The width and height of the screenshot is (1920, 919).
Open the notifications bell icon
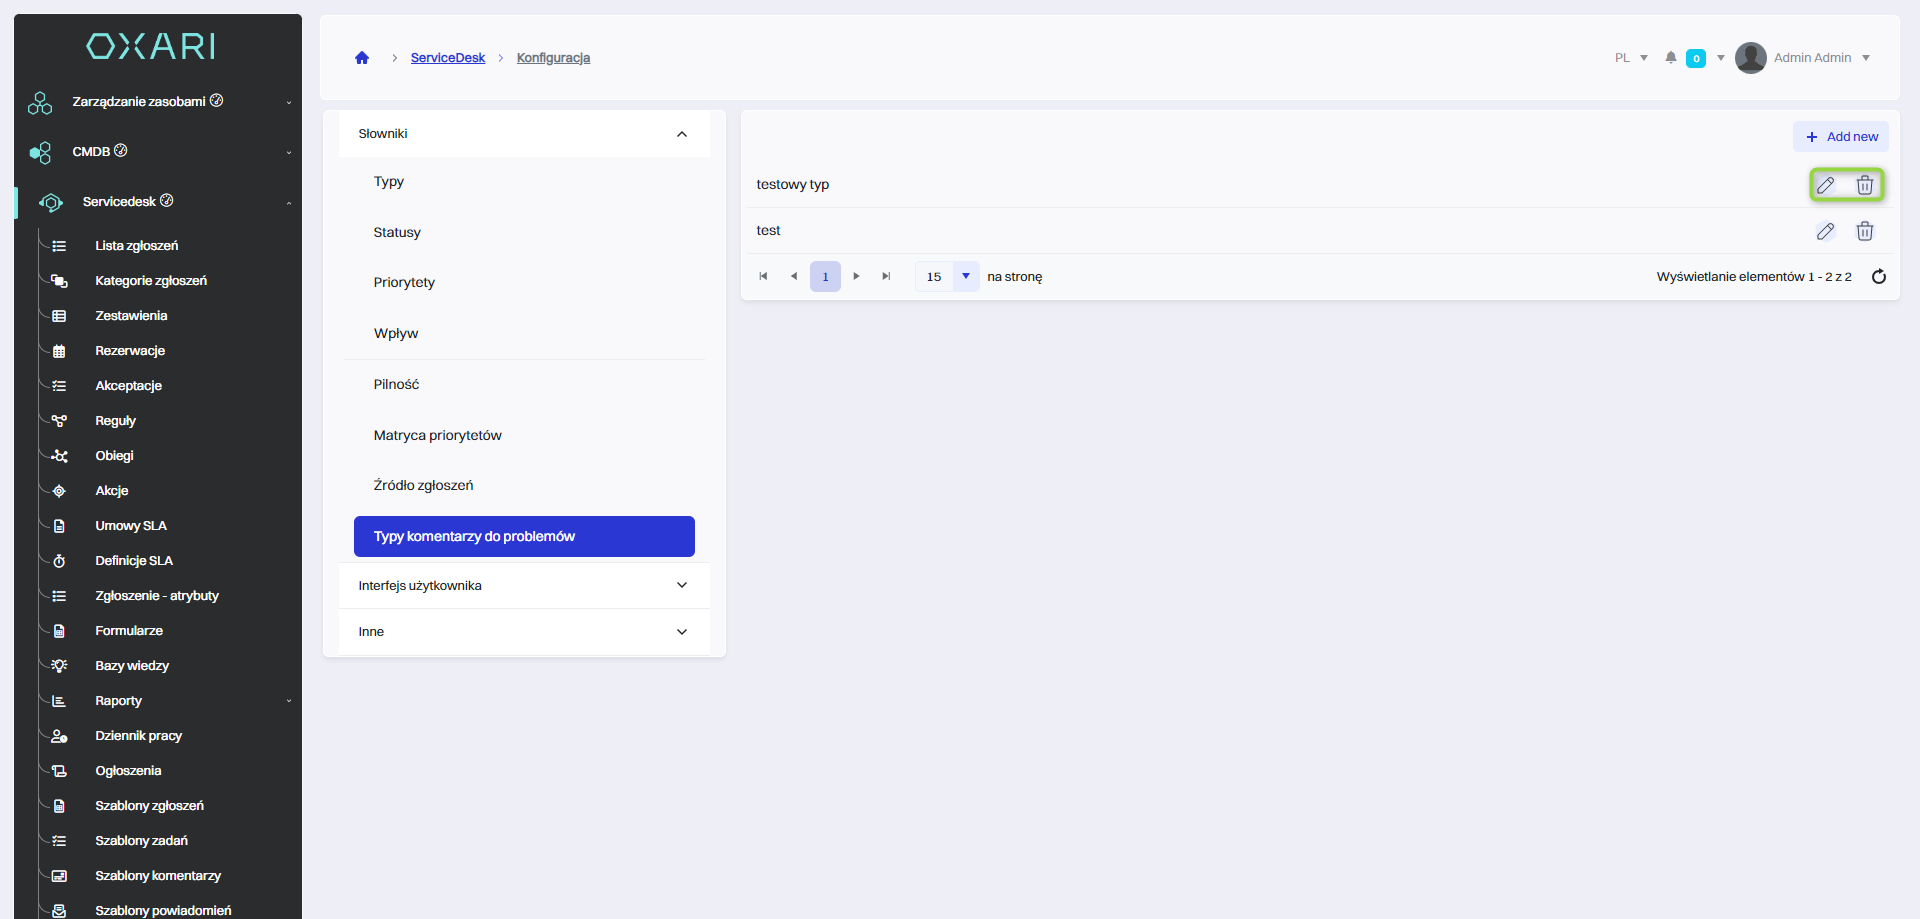click(1670, 58)
